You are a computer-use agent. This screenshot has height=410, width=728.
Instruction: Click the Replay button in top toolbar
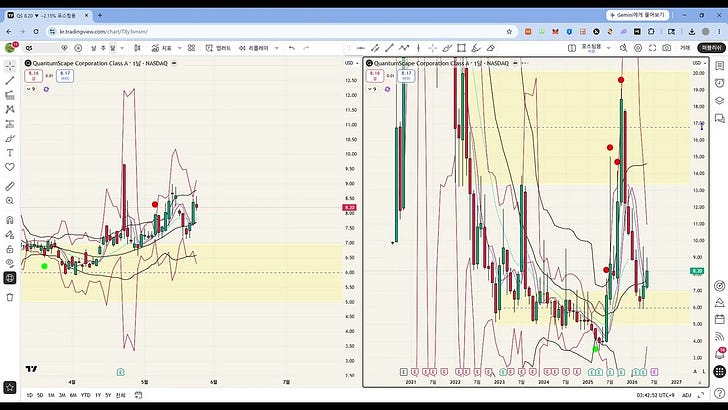pos(254,48)
